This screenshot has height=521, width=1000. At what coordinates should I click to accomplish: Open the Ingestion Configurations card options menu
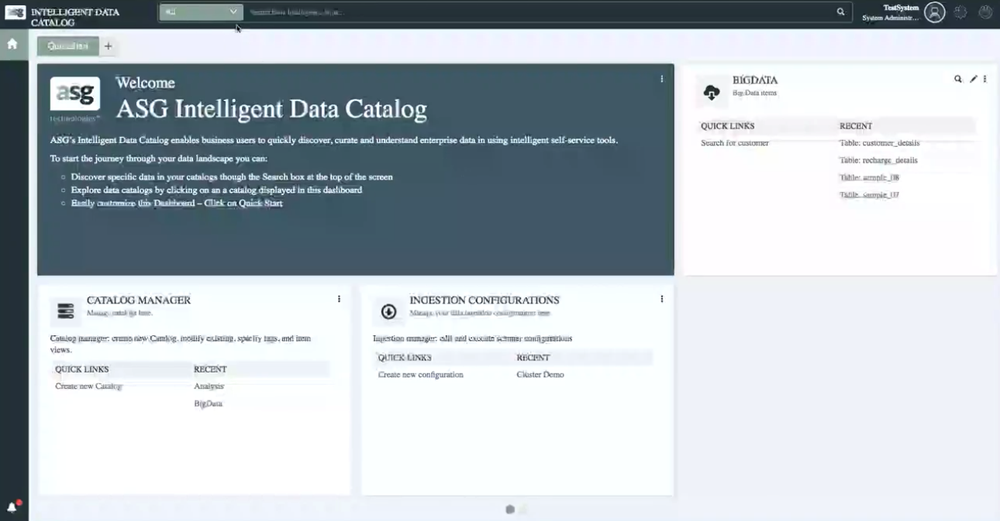click(x=661, y=298)
